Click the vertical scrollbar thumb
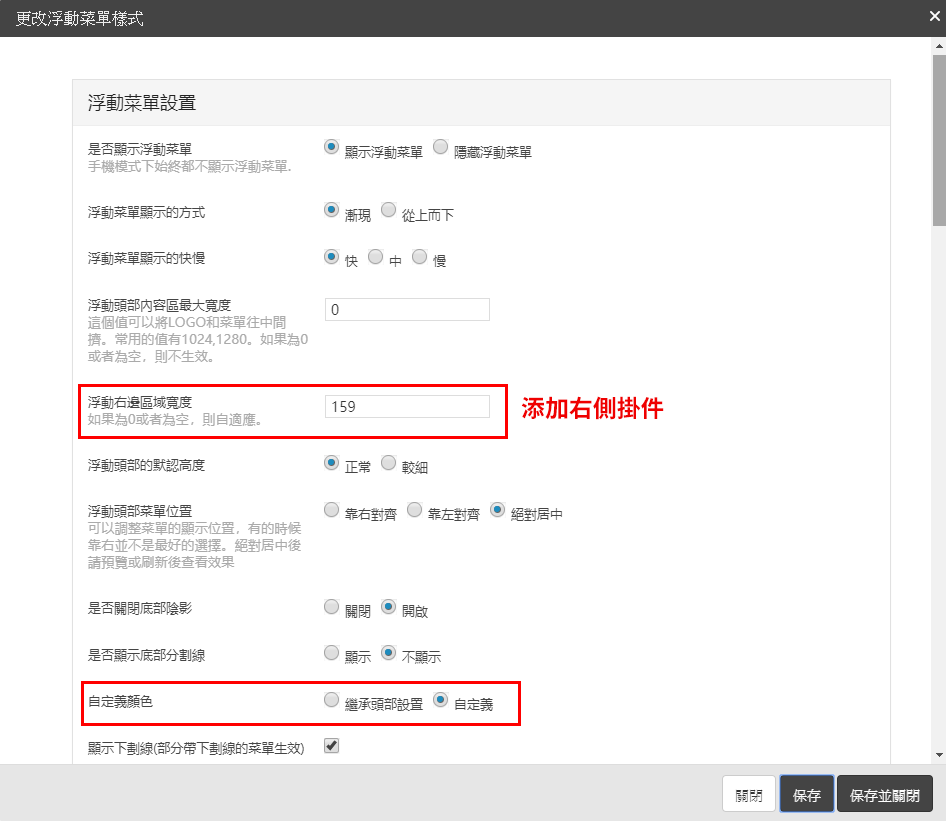The height and width of the screenshot is (821, 946). [939, 140]
